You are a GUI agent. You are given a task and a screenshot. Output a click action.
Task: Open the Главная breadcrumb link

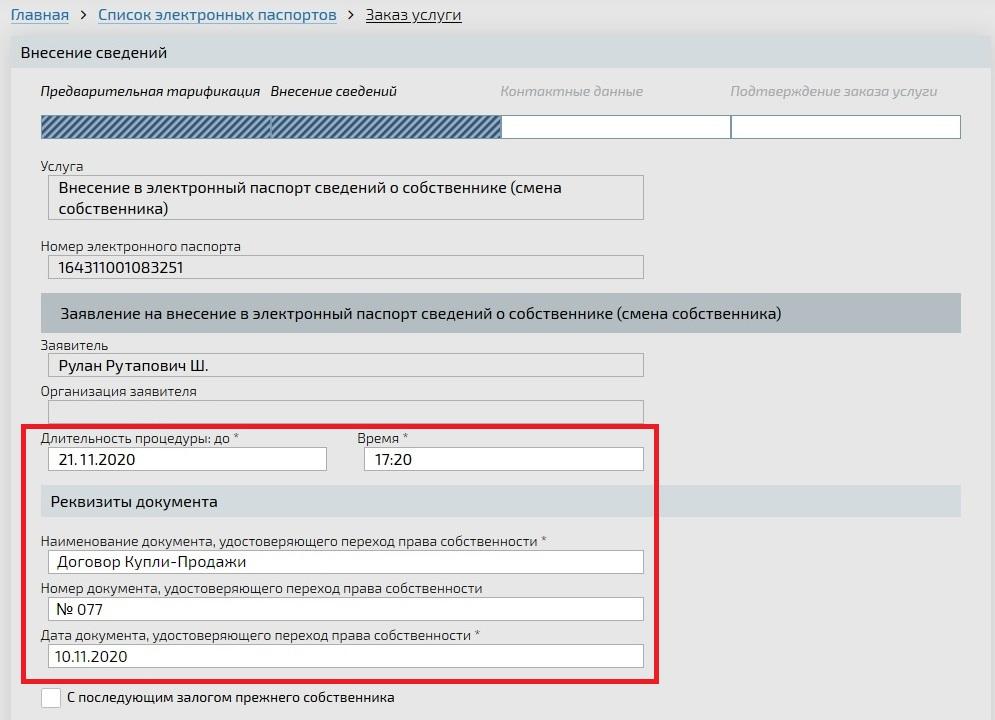pos(40,15)
